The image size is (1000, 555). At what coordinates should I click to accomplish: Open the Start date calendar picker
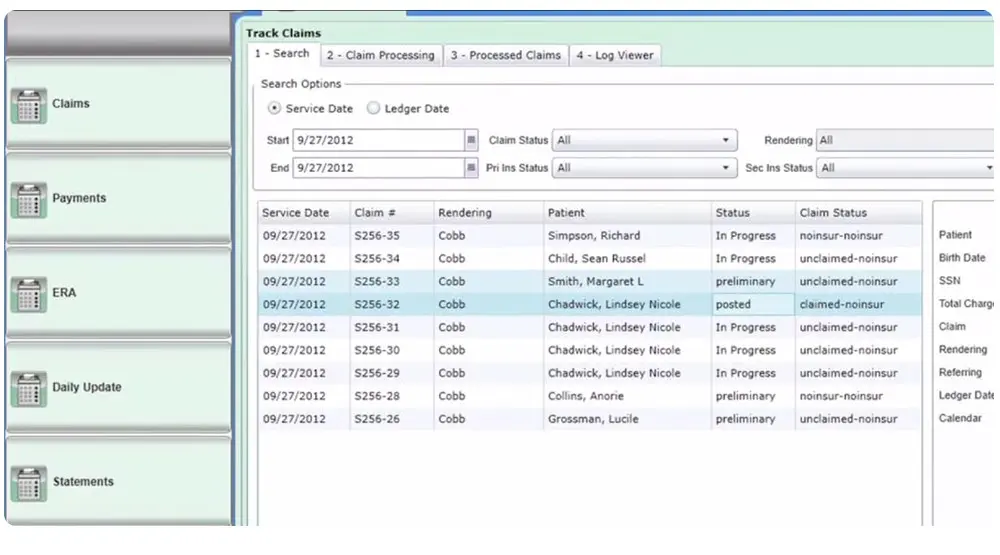click(471, 140)
